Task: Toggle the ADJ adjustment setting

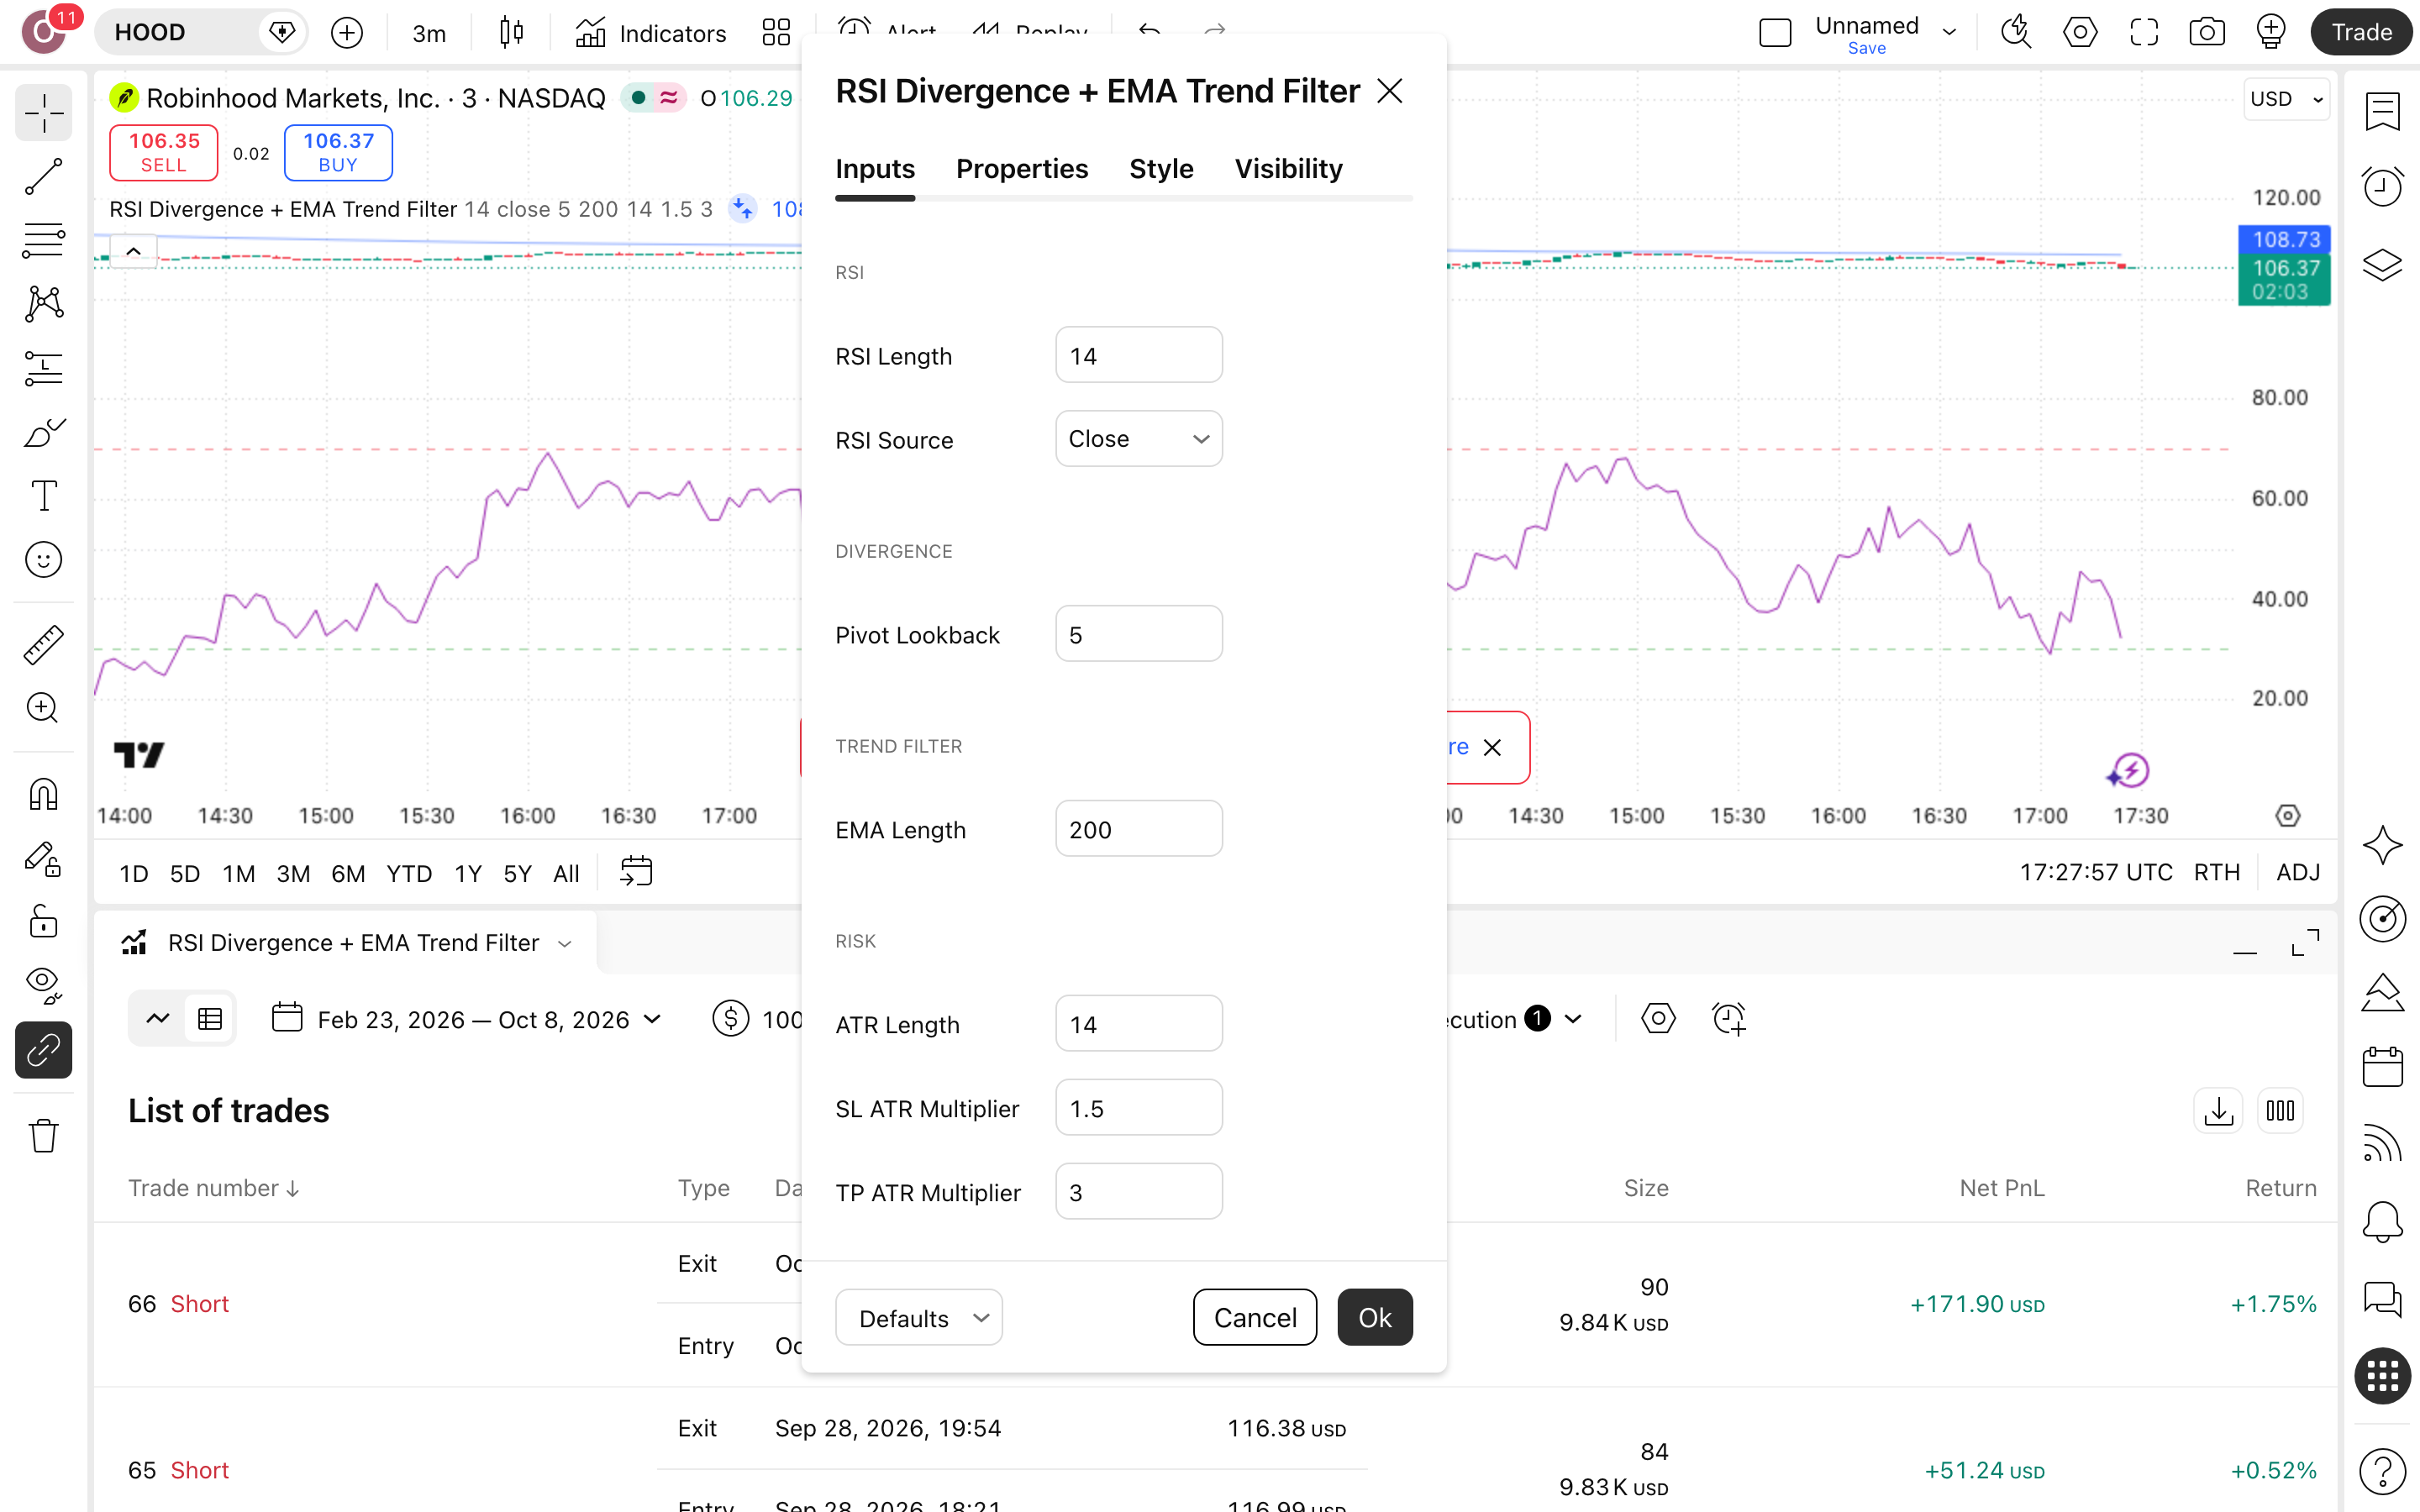Action: [x=2298, y=873]
